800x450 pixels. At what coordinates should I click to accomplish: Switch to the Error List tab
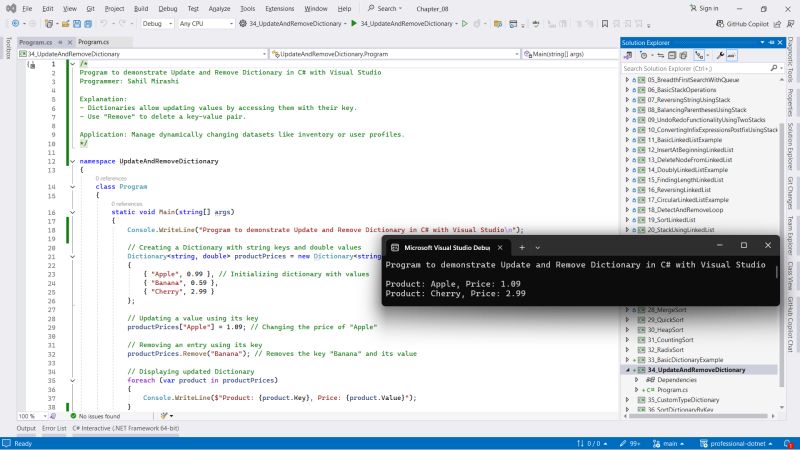pyautogui.click(x=54, y=428)
